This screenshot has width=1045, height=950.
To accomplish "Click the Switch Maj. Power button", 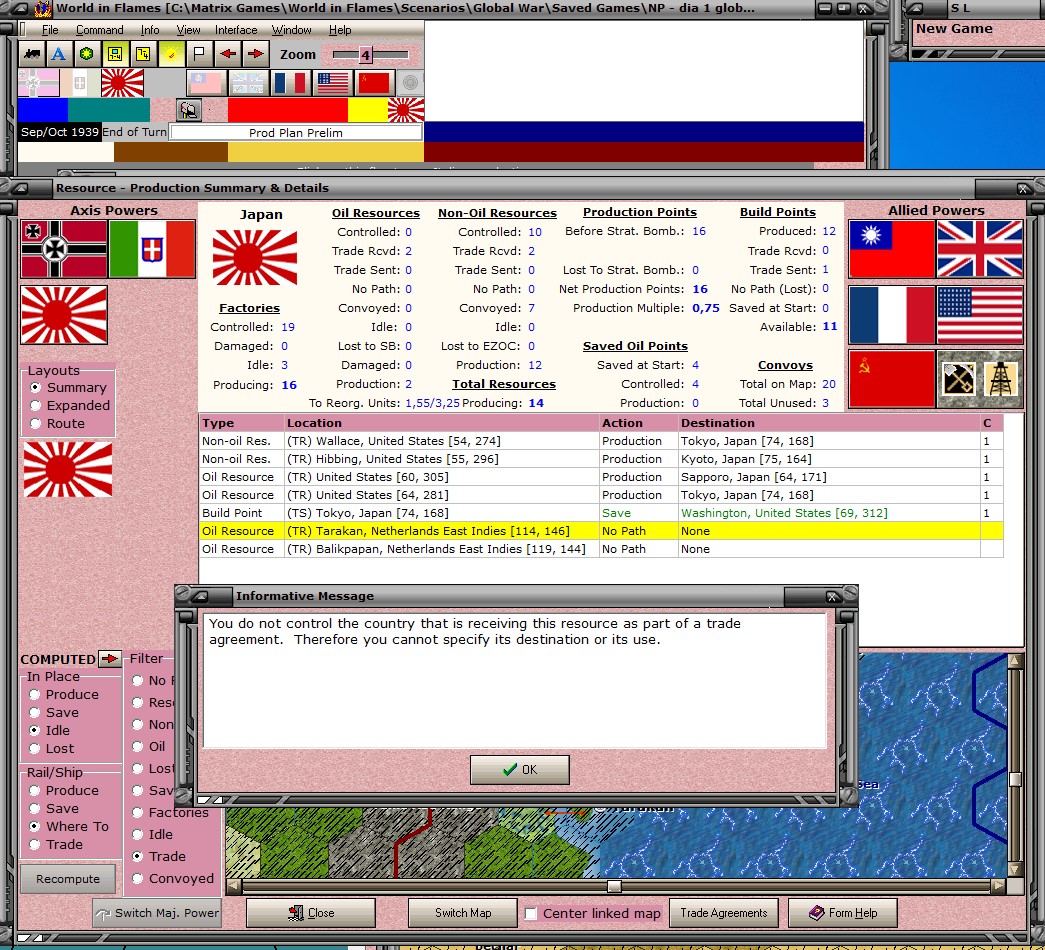I will (x=157, y=913).
